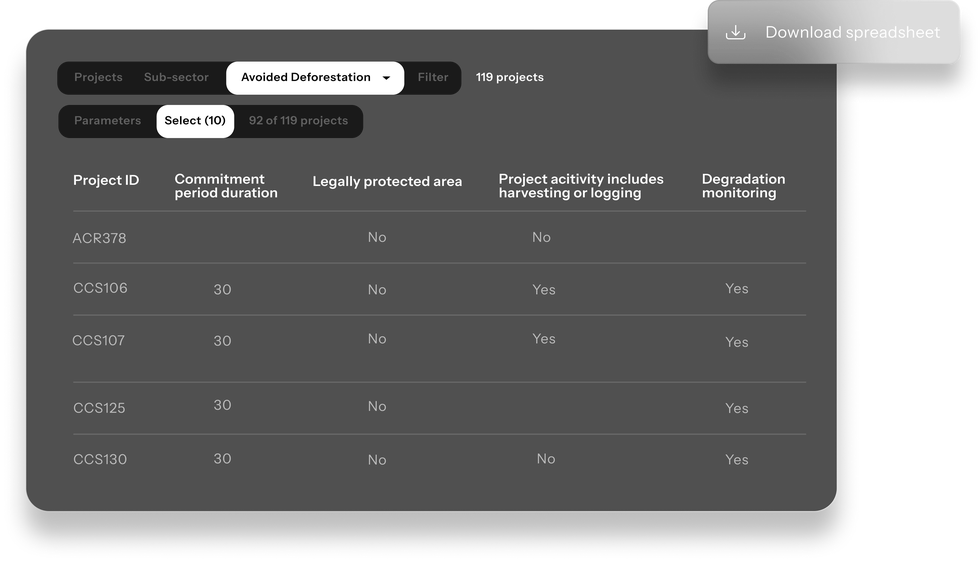Select the Projects tab
The width and height of the screenshot is (980, 561).
[x=98, y=77]
